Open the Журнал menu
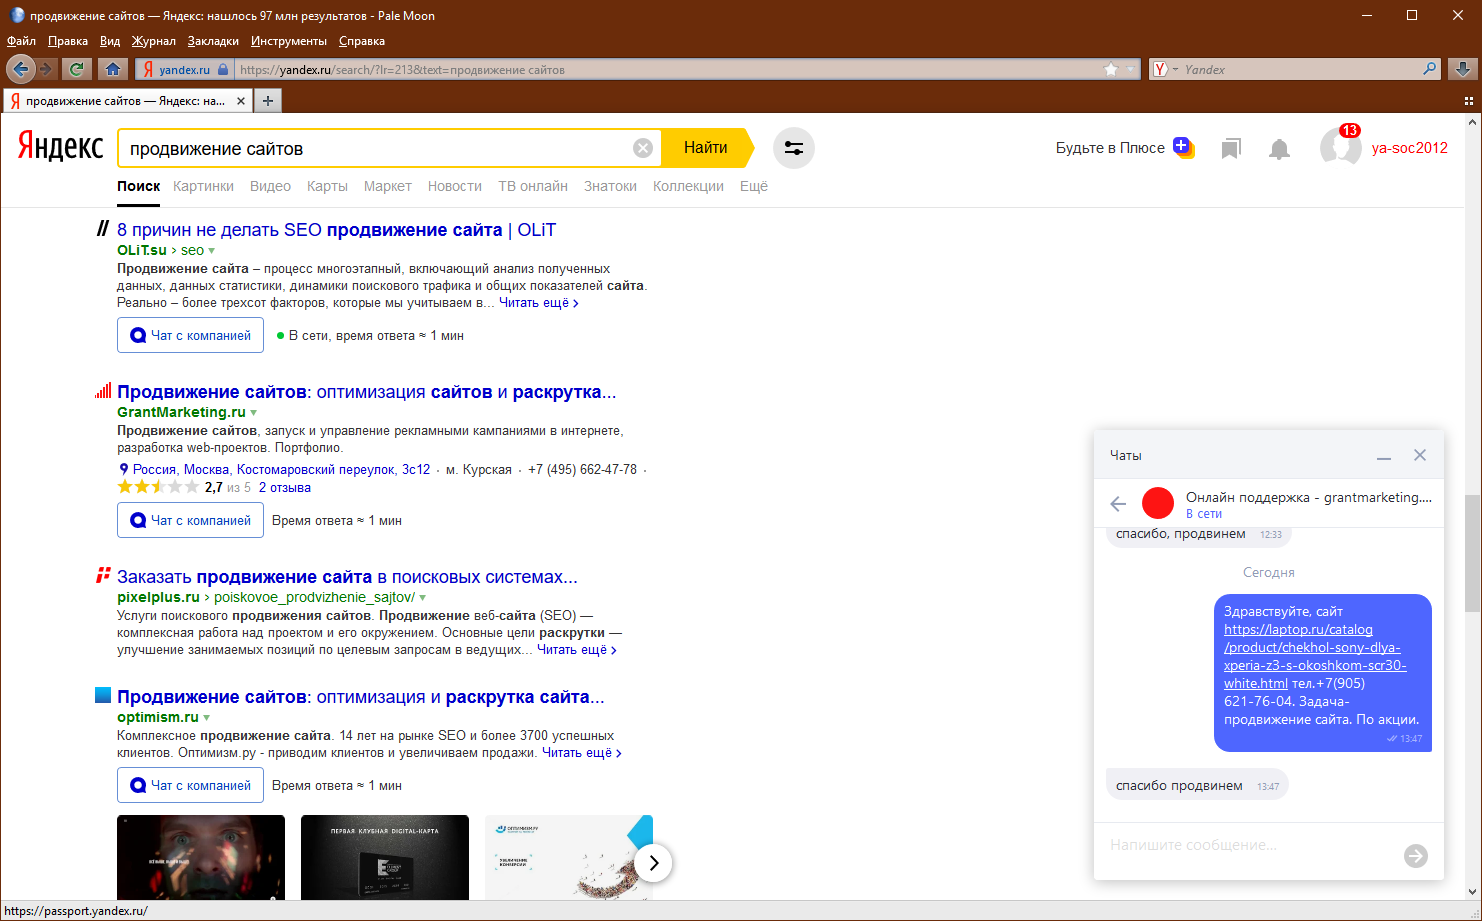The image size is (1482, 921). click(x=153, y=41)
